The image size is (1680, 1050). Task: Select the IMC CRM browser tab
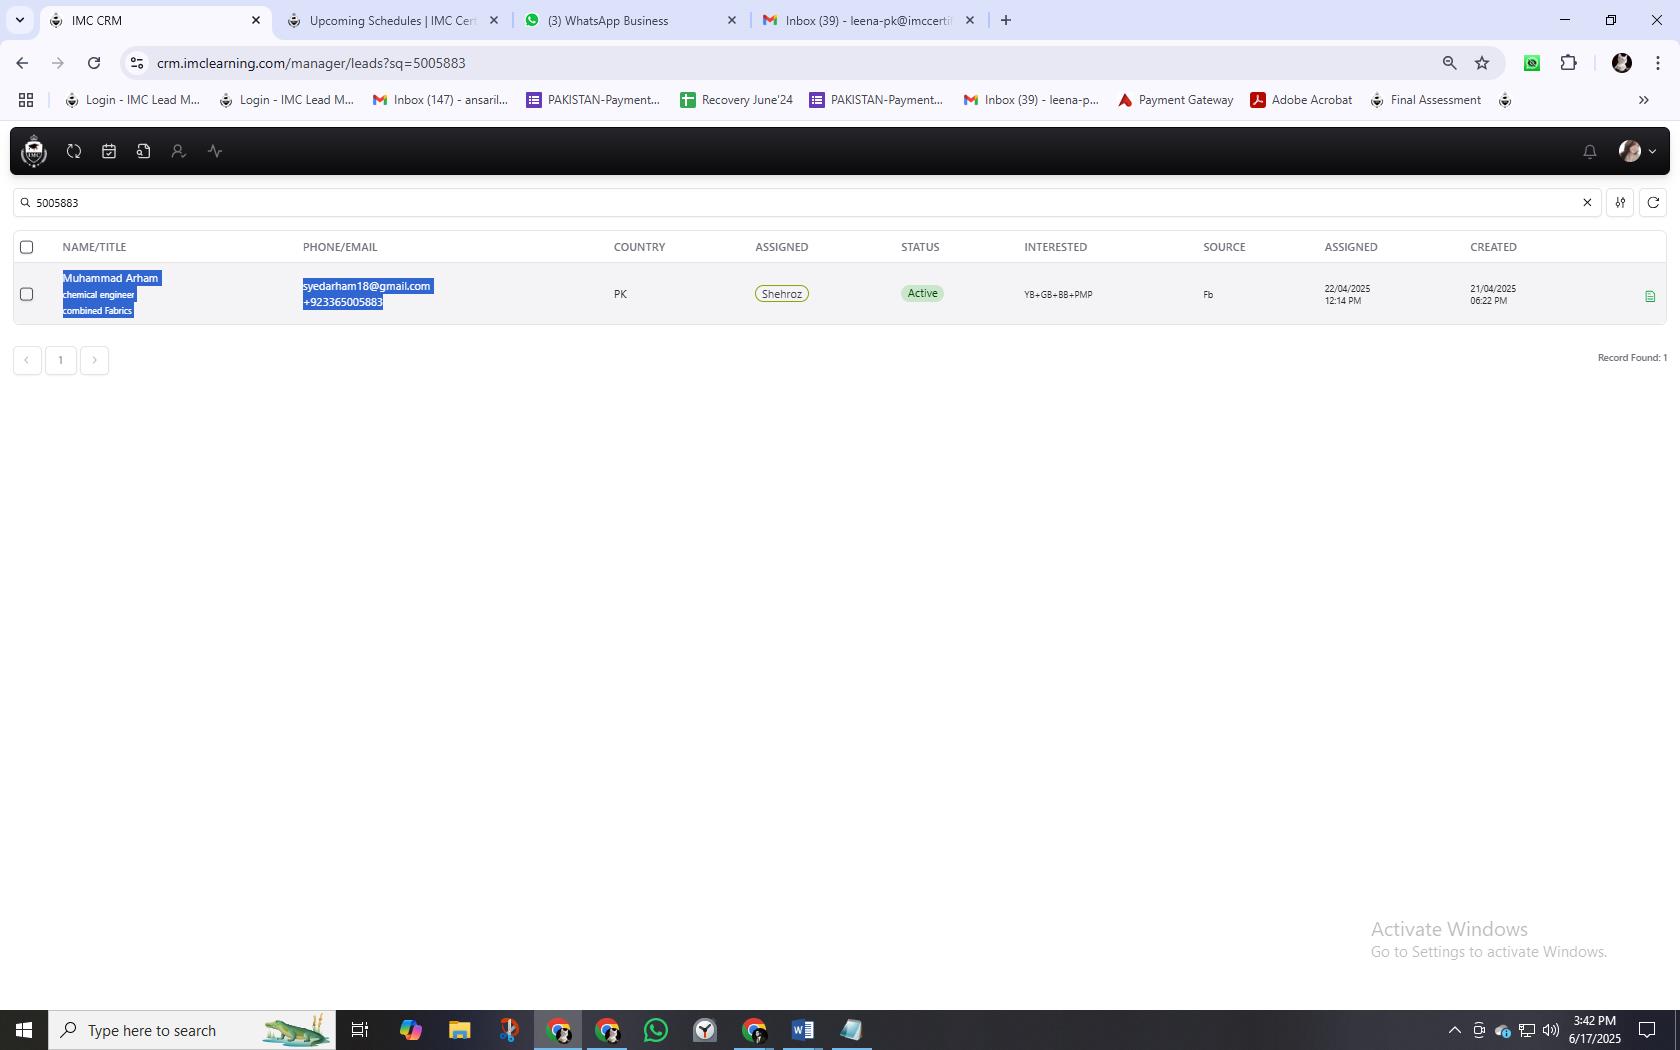coord(155,20)
